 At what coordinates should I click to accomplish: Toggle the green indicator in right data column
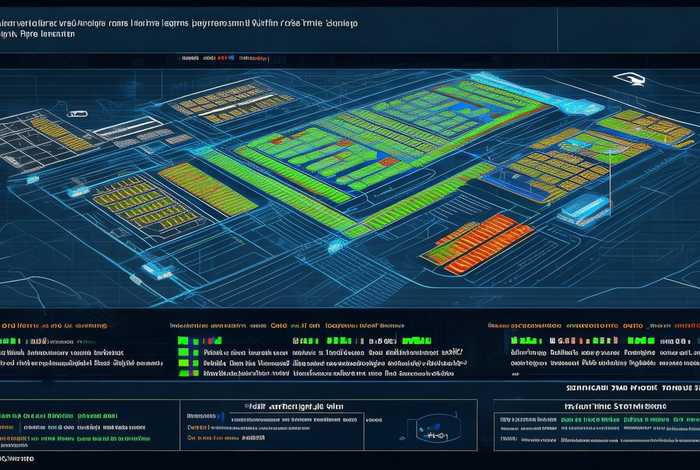519,341
